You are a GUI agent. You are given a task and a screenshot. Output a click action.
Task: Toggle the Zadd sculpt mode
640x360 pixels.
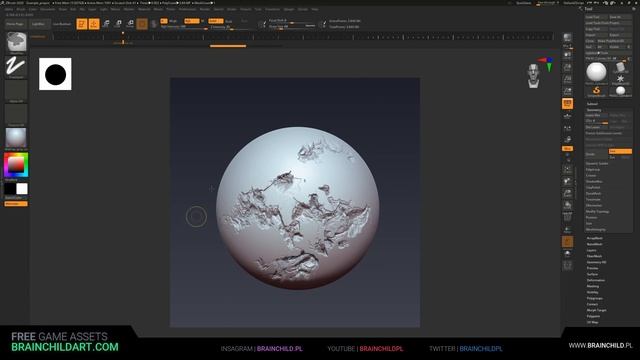[x=216, y=21]
